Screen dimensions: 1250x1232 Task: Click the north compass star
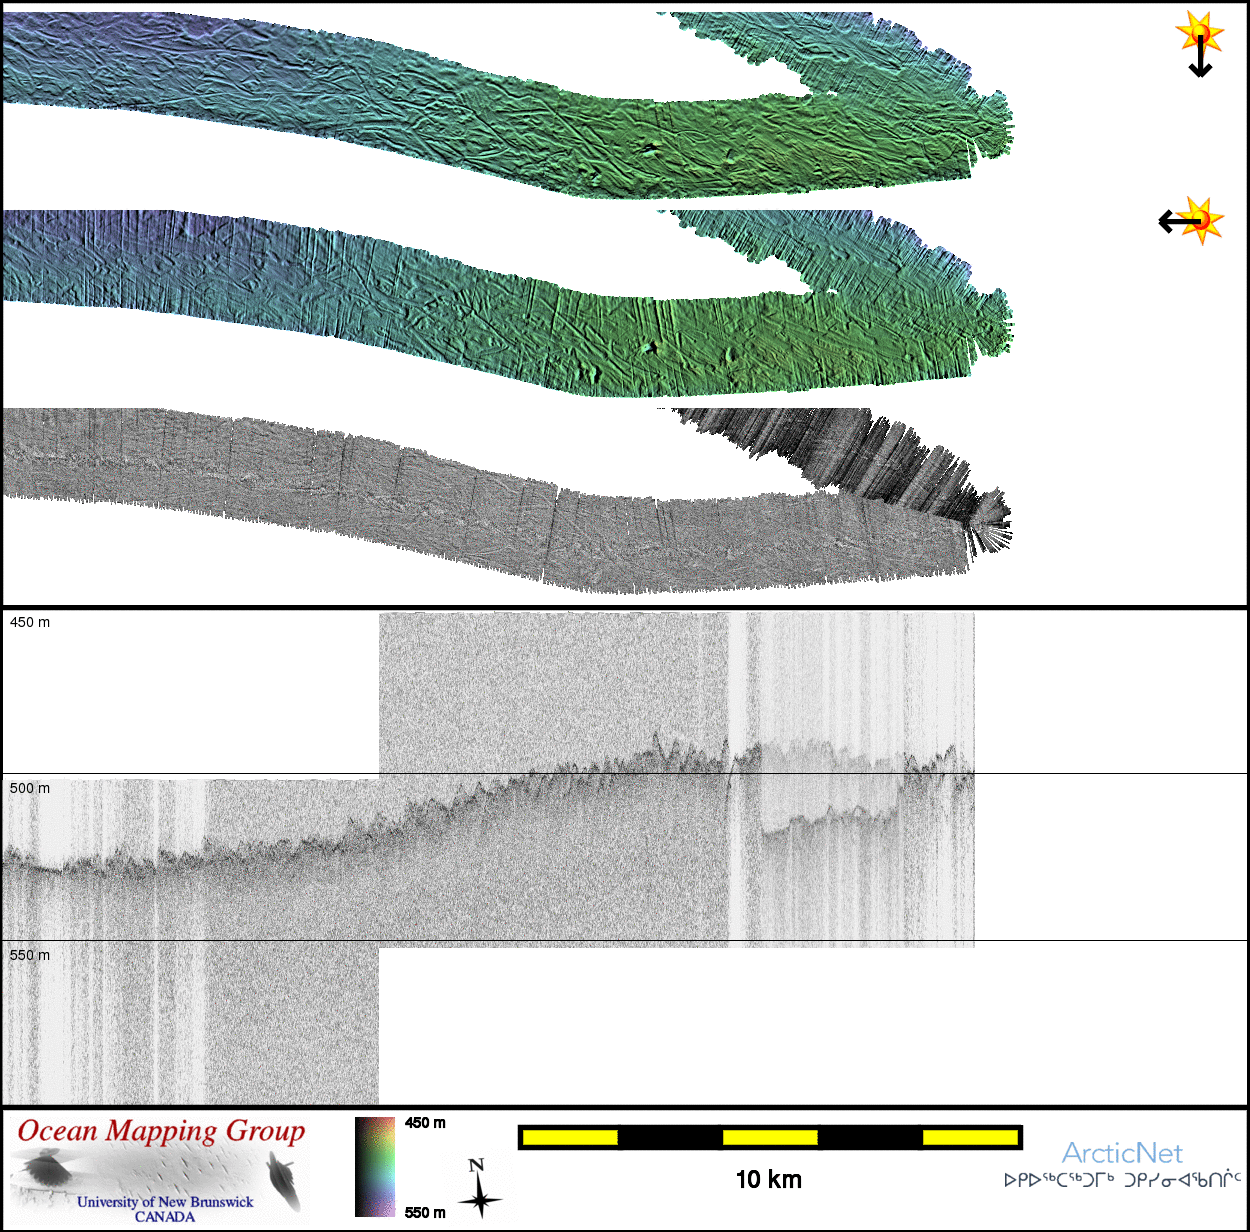(479, 1188)
